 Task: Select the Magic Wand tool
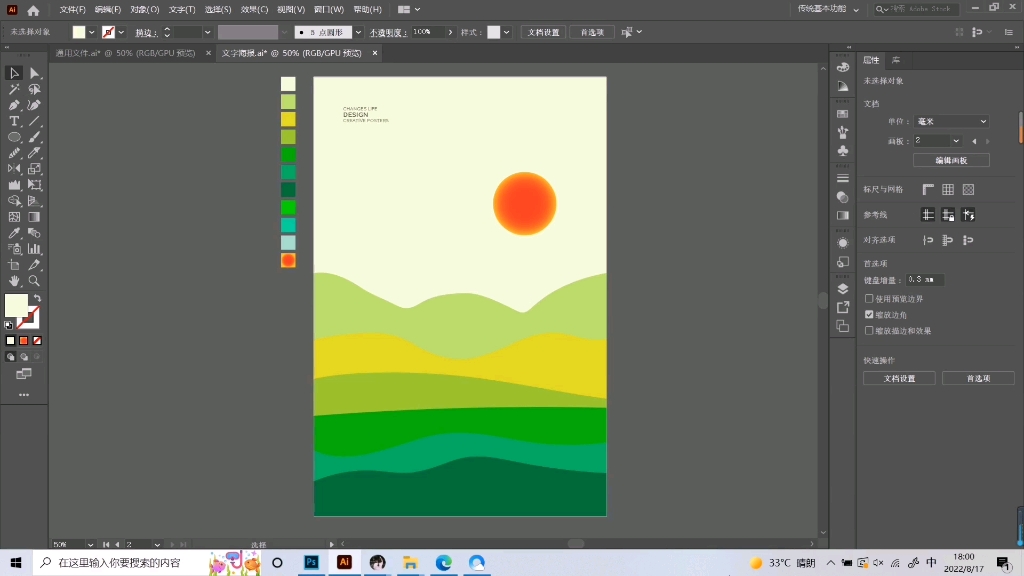(x=14, y=89)
